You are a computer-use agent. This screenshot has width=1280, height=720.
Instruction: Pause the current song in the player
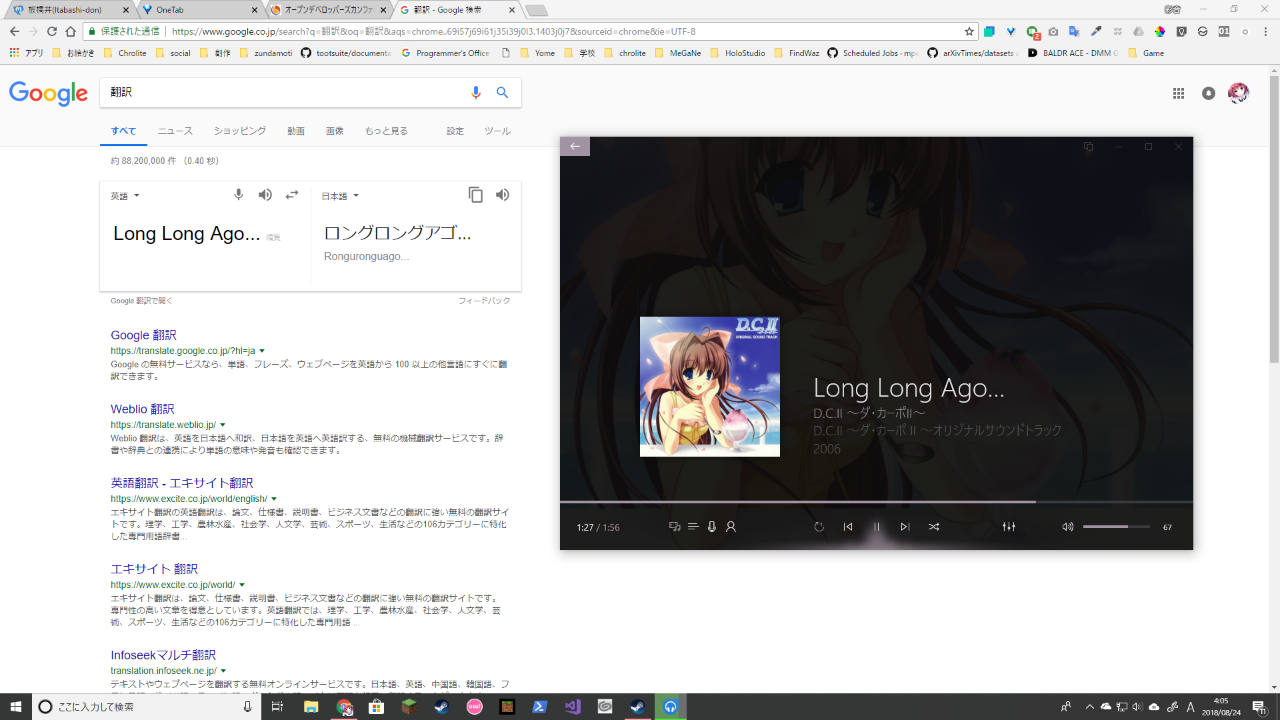coord(877,527)
